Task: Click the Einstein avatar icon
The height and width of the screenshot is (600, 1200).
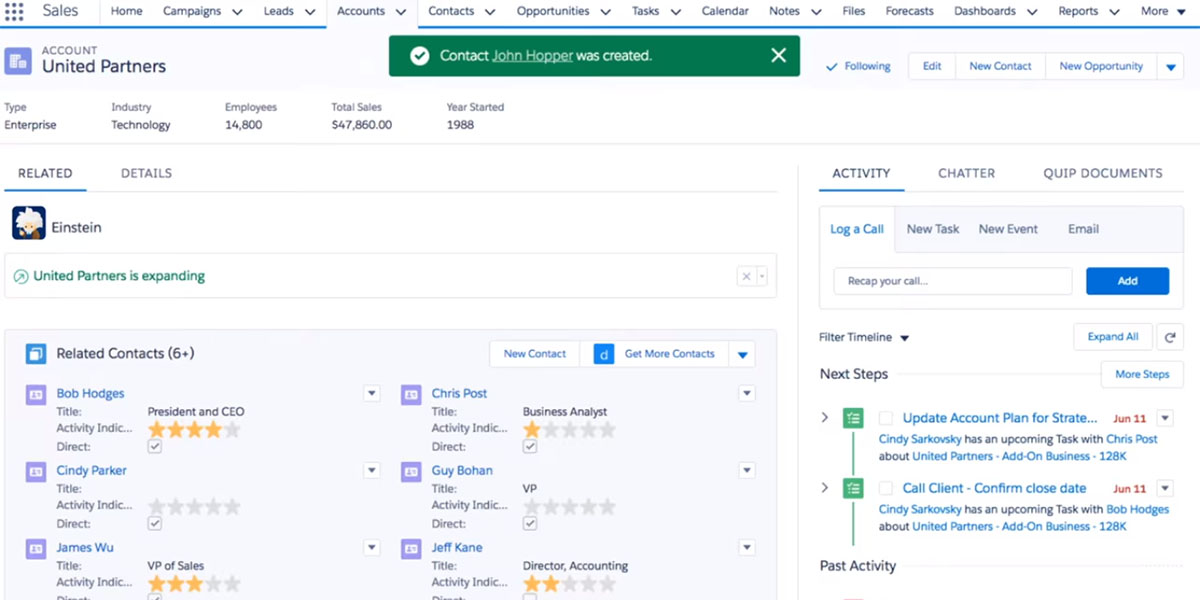Action: pyautogui.click(x=29, y=223)
